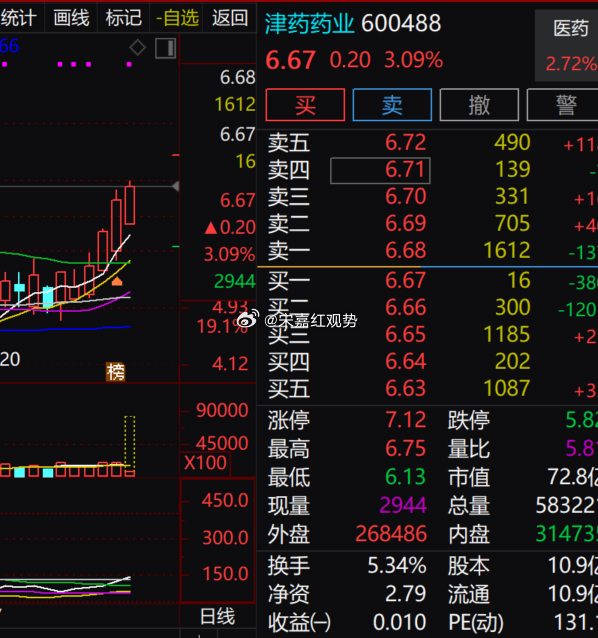Image resolution: width=598 pixels, height=638 pixels.
Task: Click 现量 value 2944
Action: [403, 505]
